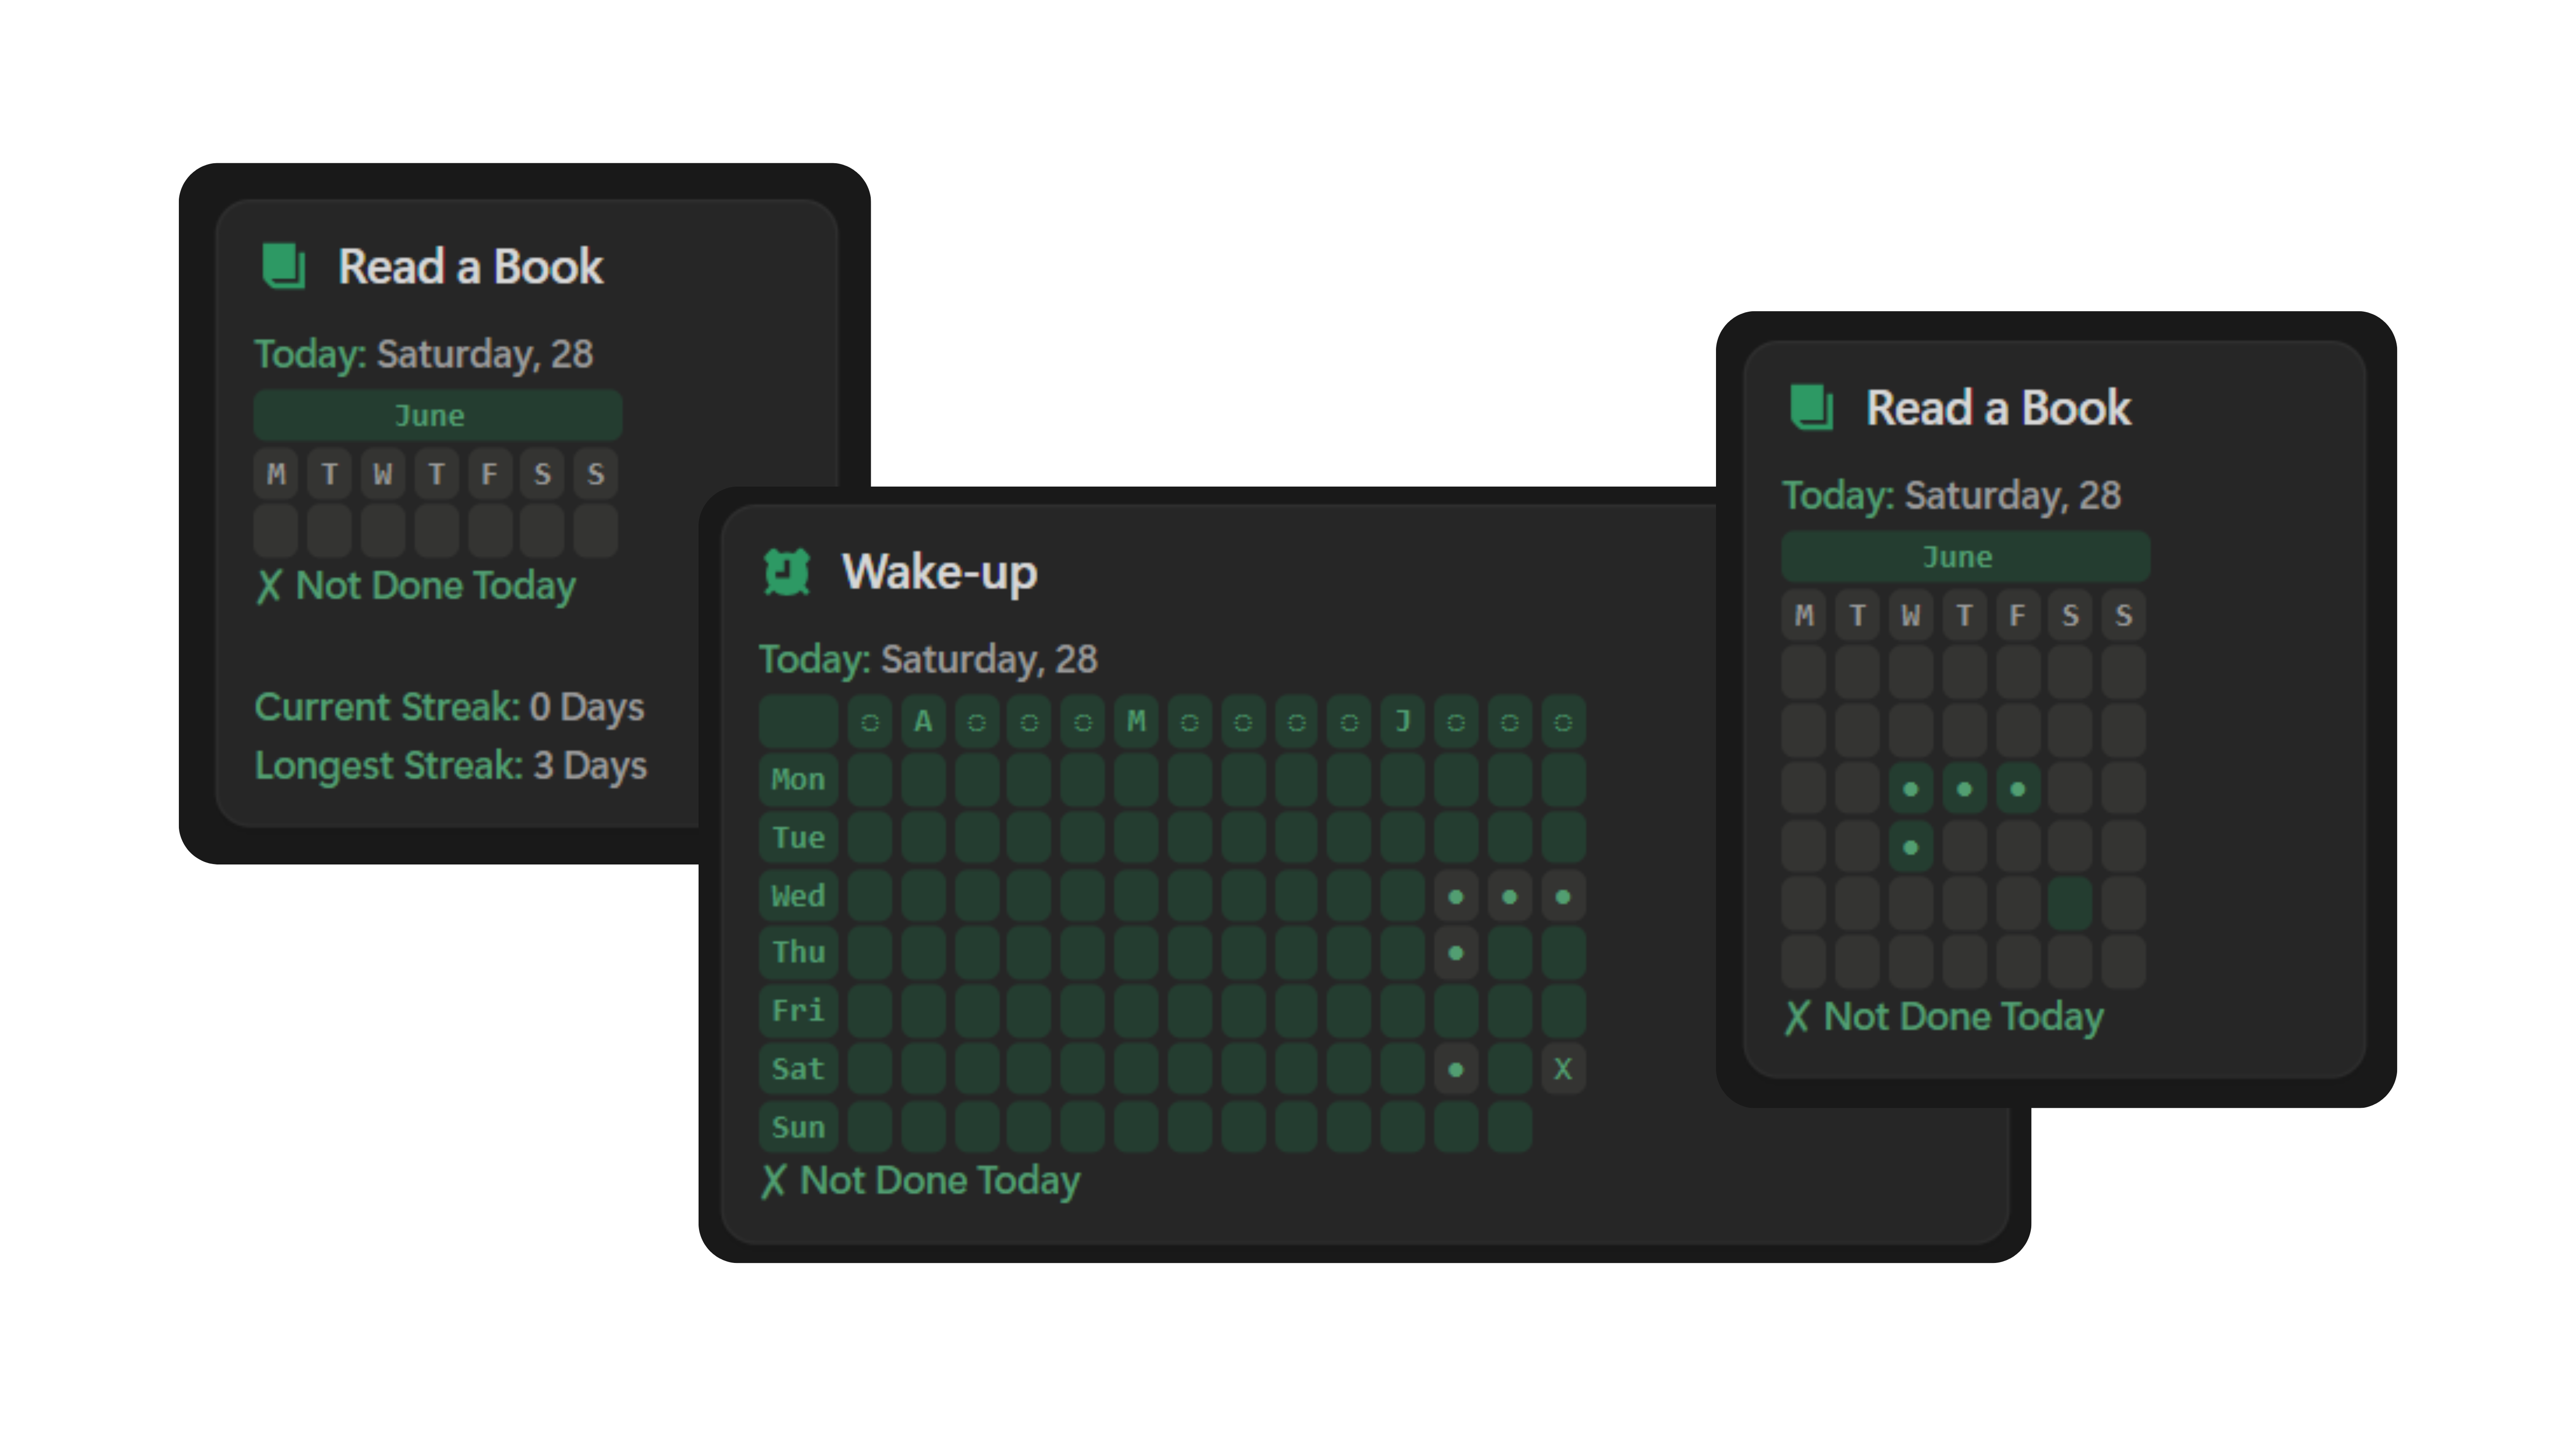2576x1449 pixels.
Task: Click 'Longest Streak: 3 Days' text
Action: click(451, 766)
